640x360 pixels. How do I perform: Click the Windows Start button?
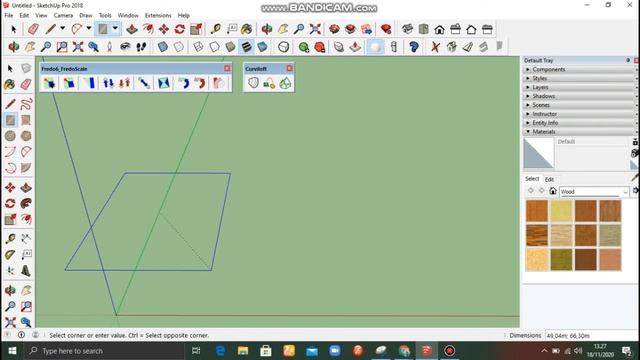pyautogui.click(x=12, y=351)
